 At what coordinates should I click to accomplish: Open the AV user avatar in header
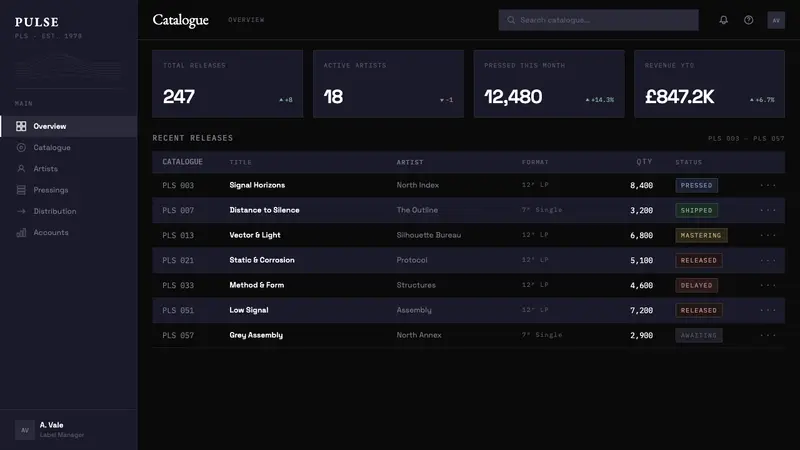pos(776,20)
